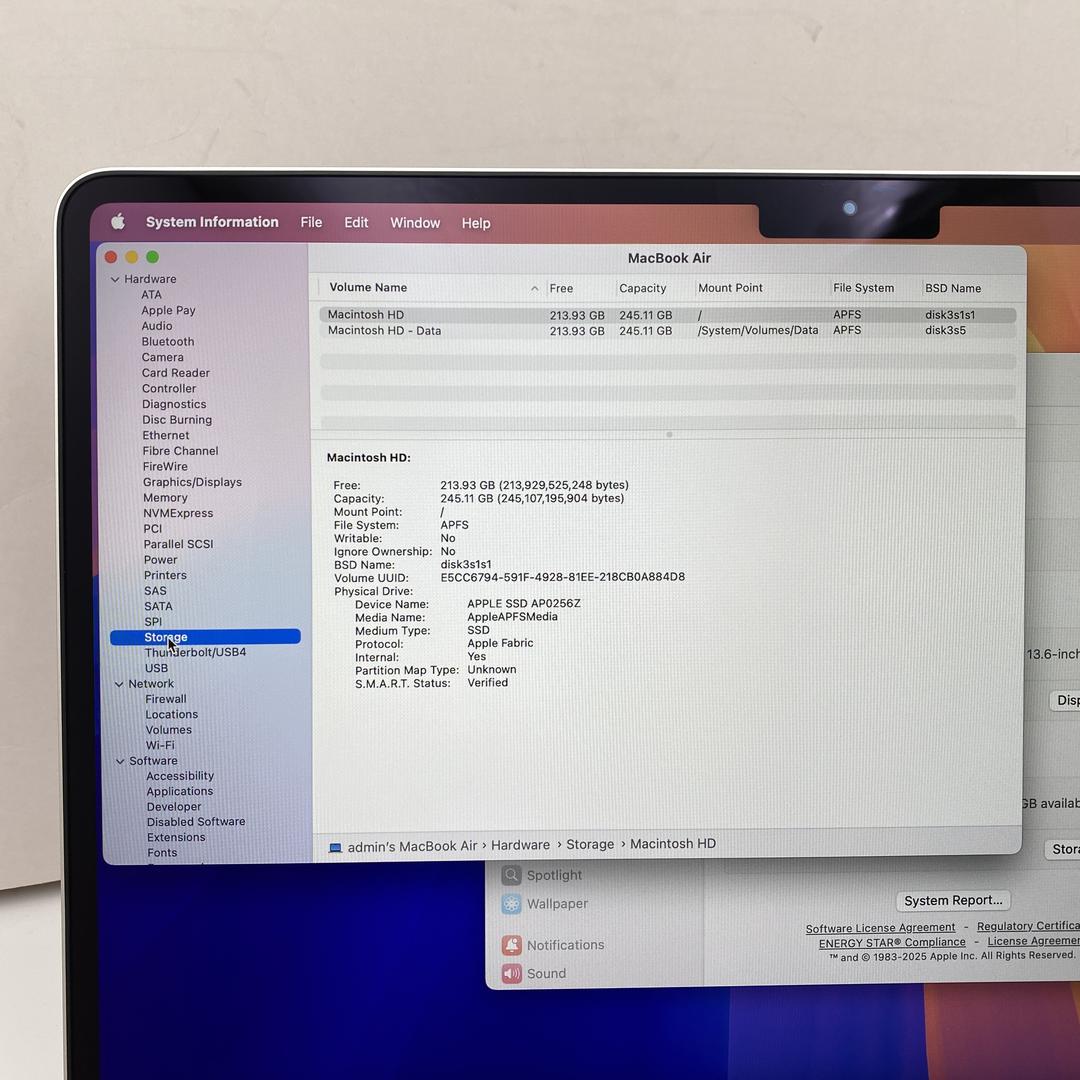Select PCI in the sidebar
1080x1080 pixels.
153,529
